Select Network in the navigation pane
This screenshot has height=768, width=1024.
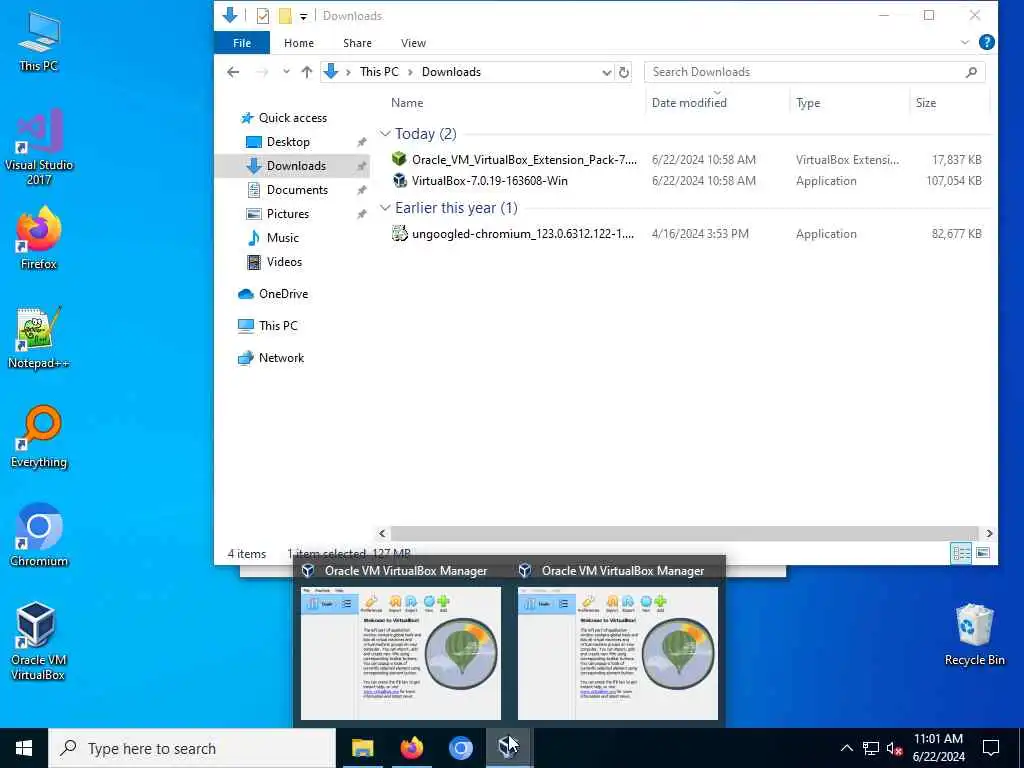coord(281,358)
